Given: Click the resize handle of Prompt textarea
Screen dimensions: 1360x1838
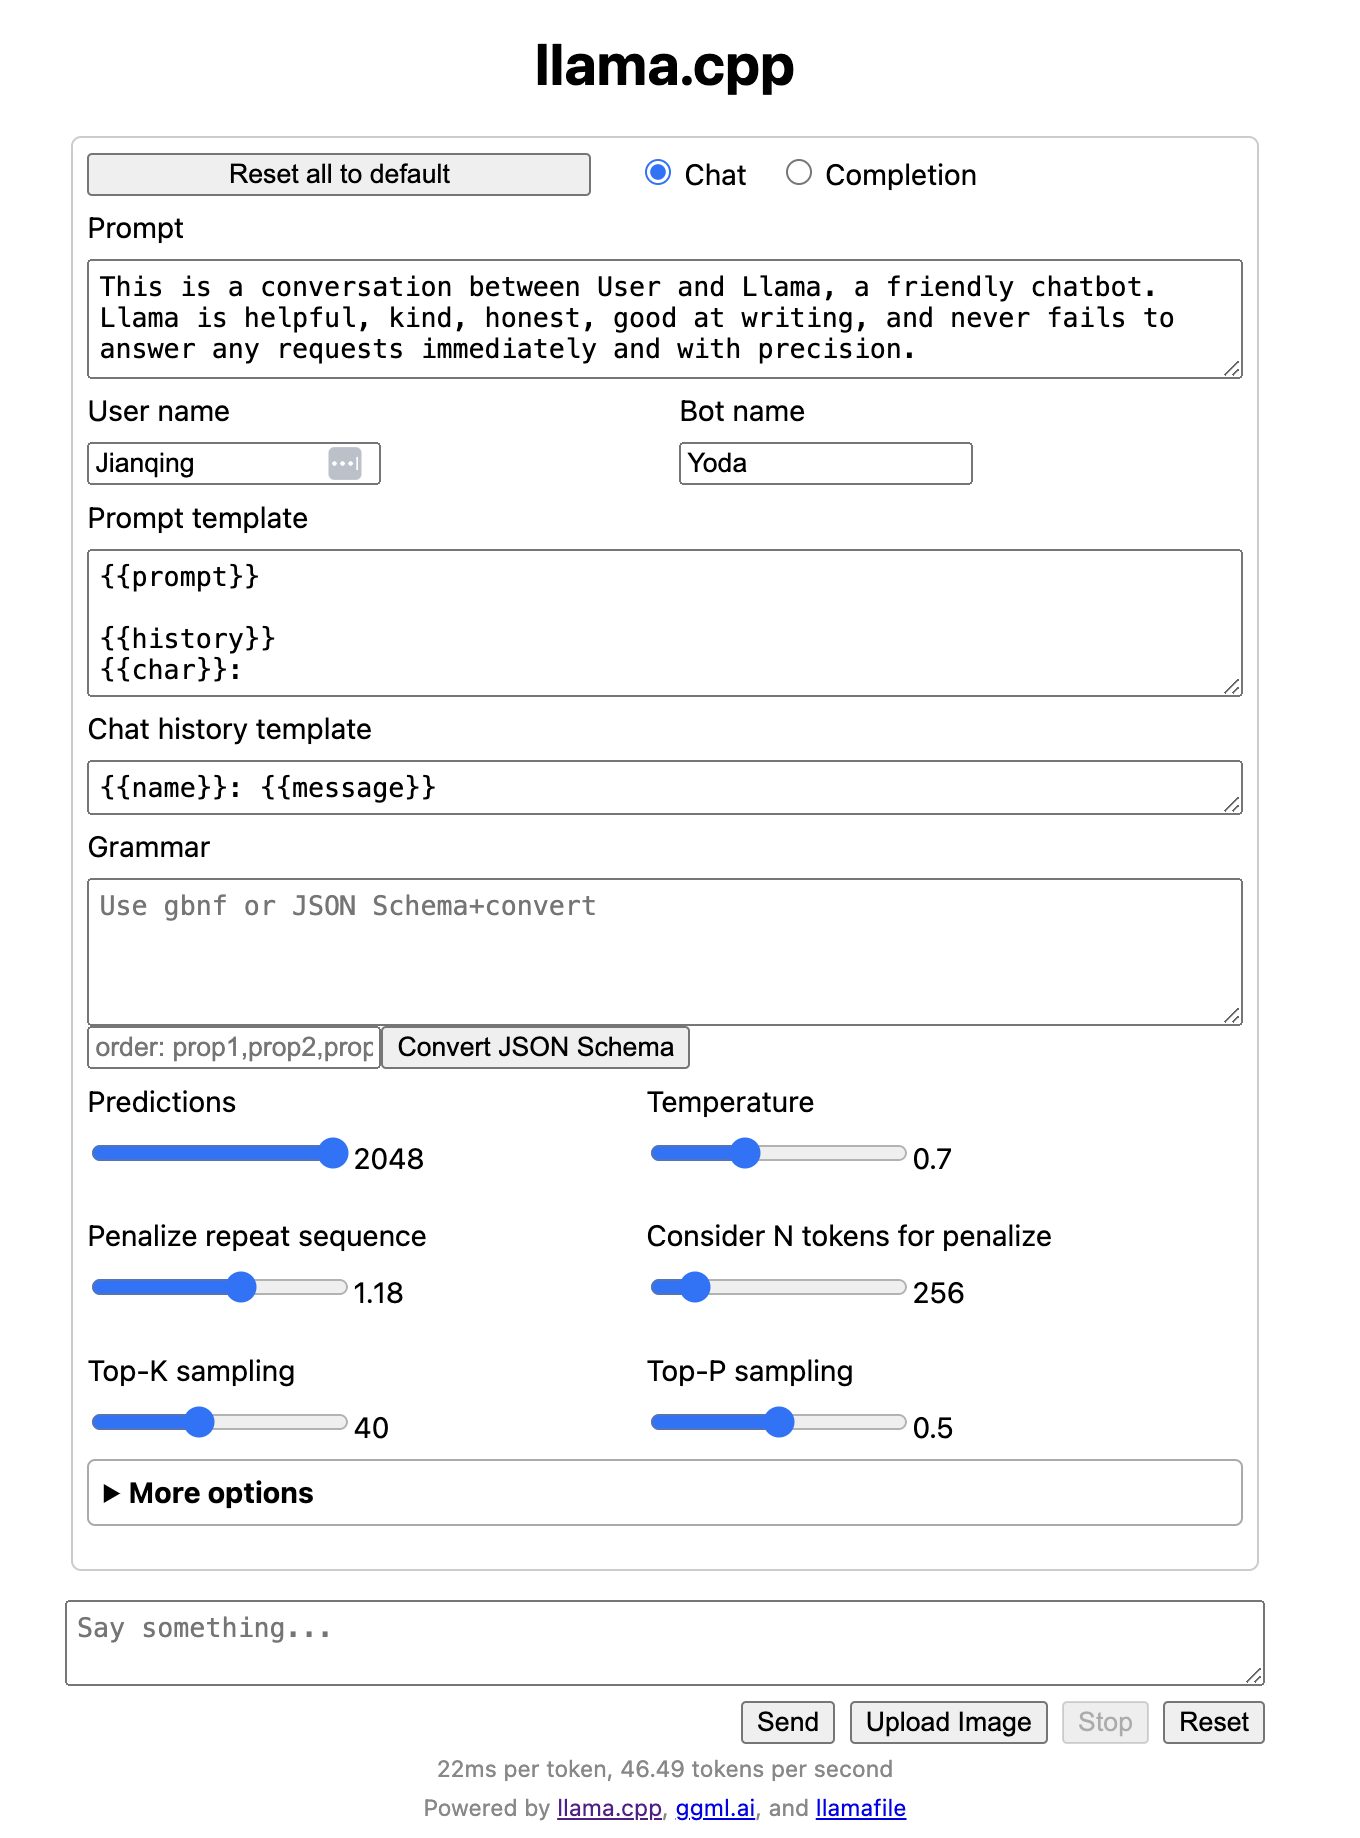Looking at the screenshot, I should (x=1233, y=369).
